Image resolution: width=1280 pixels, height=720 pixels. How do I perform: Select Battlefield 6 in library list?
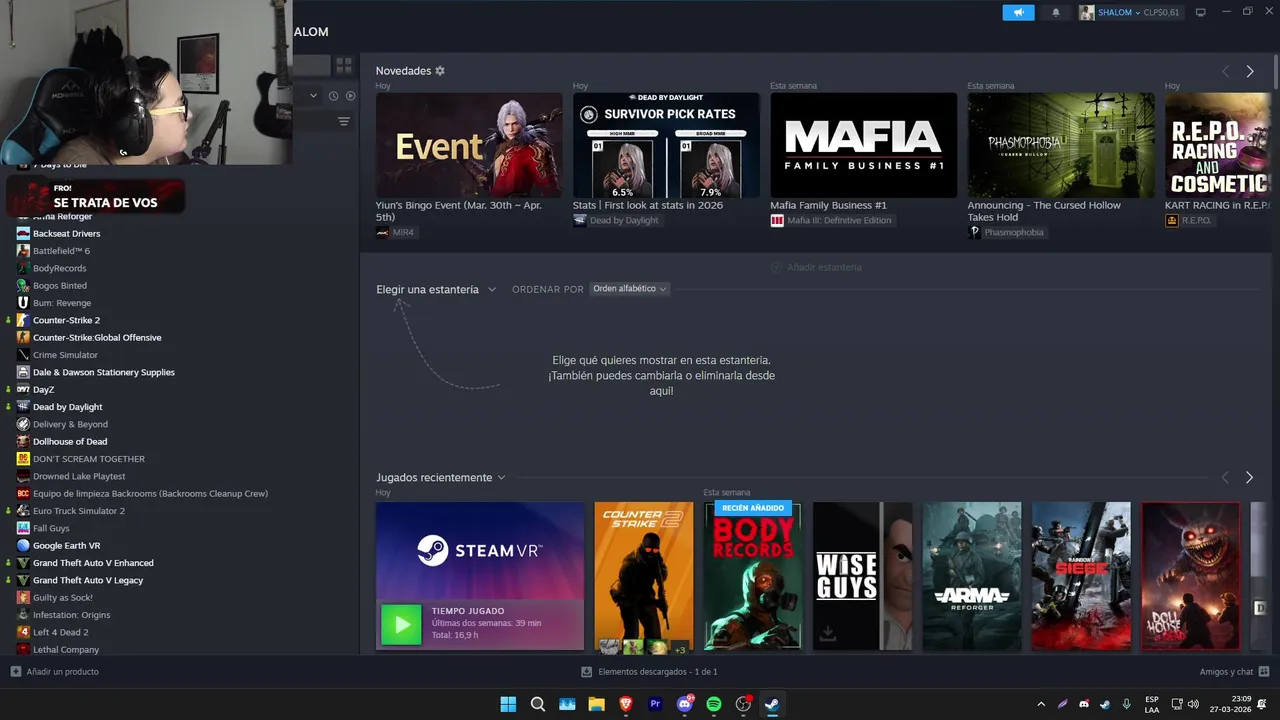point(61,251)
